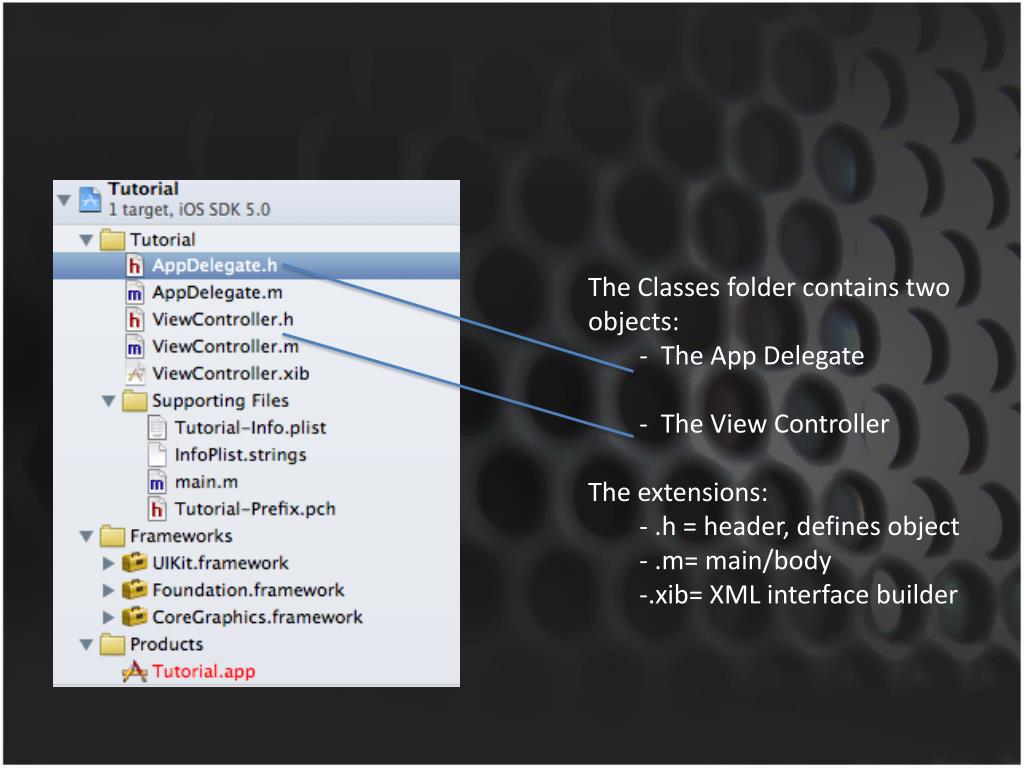1024x768 pixels.
Task: Select the Supporting Files group name
Action: coord(220,401)
